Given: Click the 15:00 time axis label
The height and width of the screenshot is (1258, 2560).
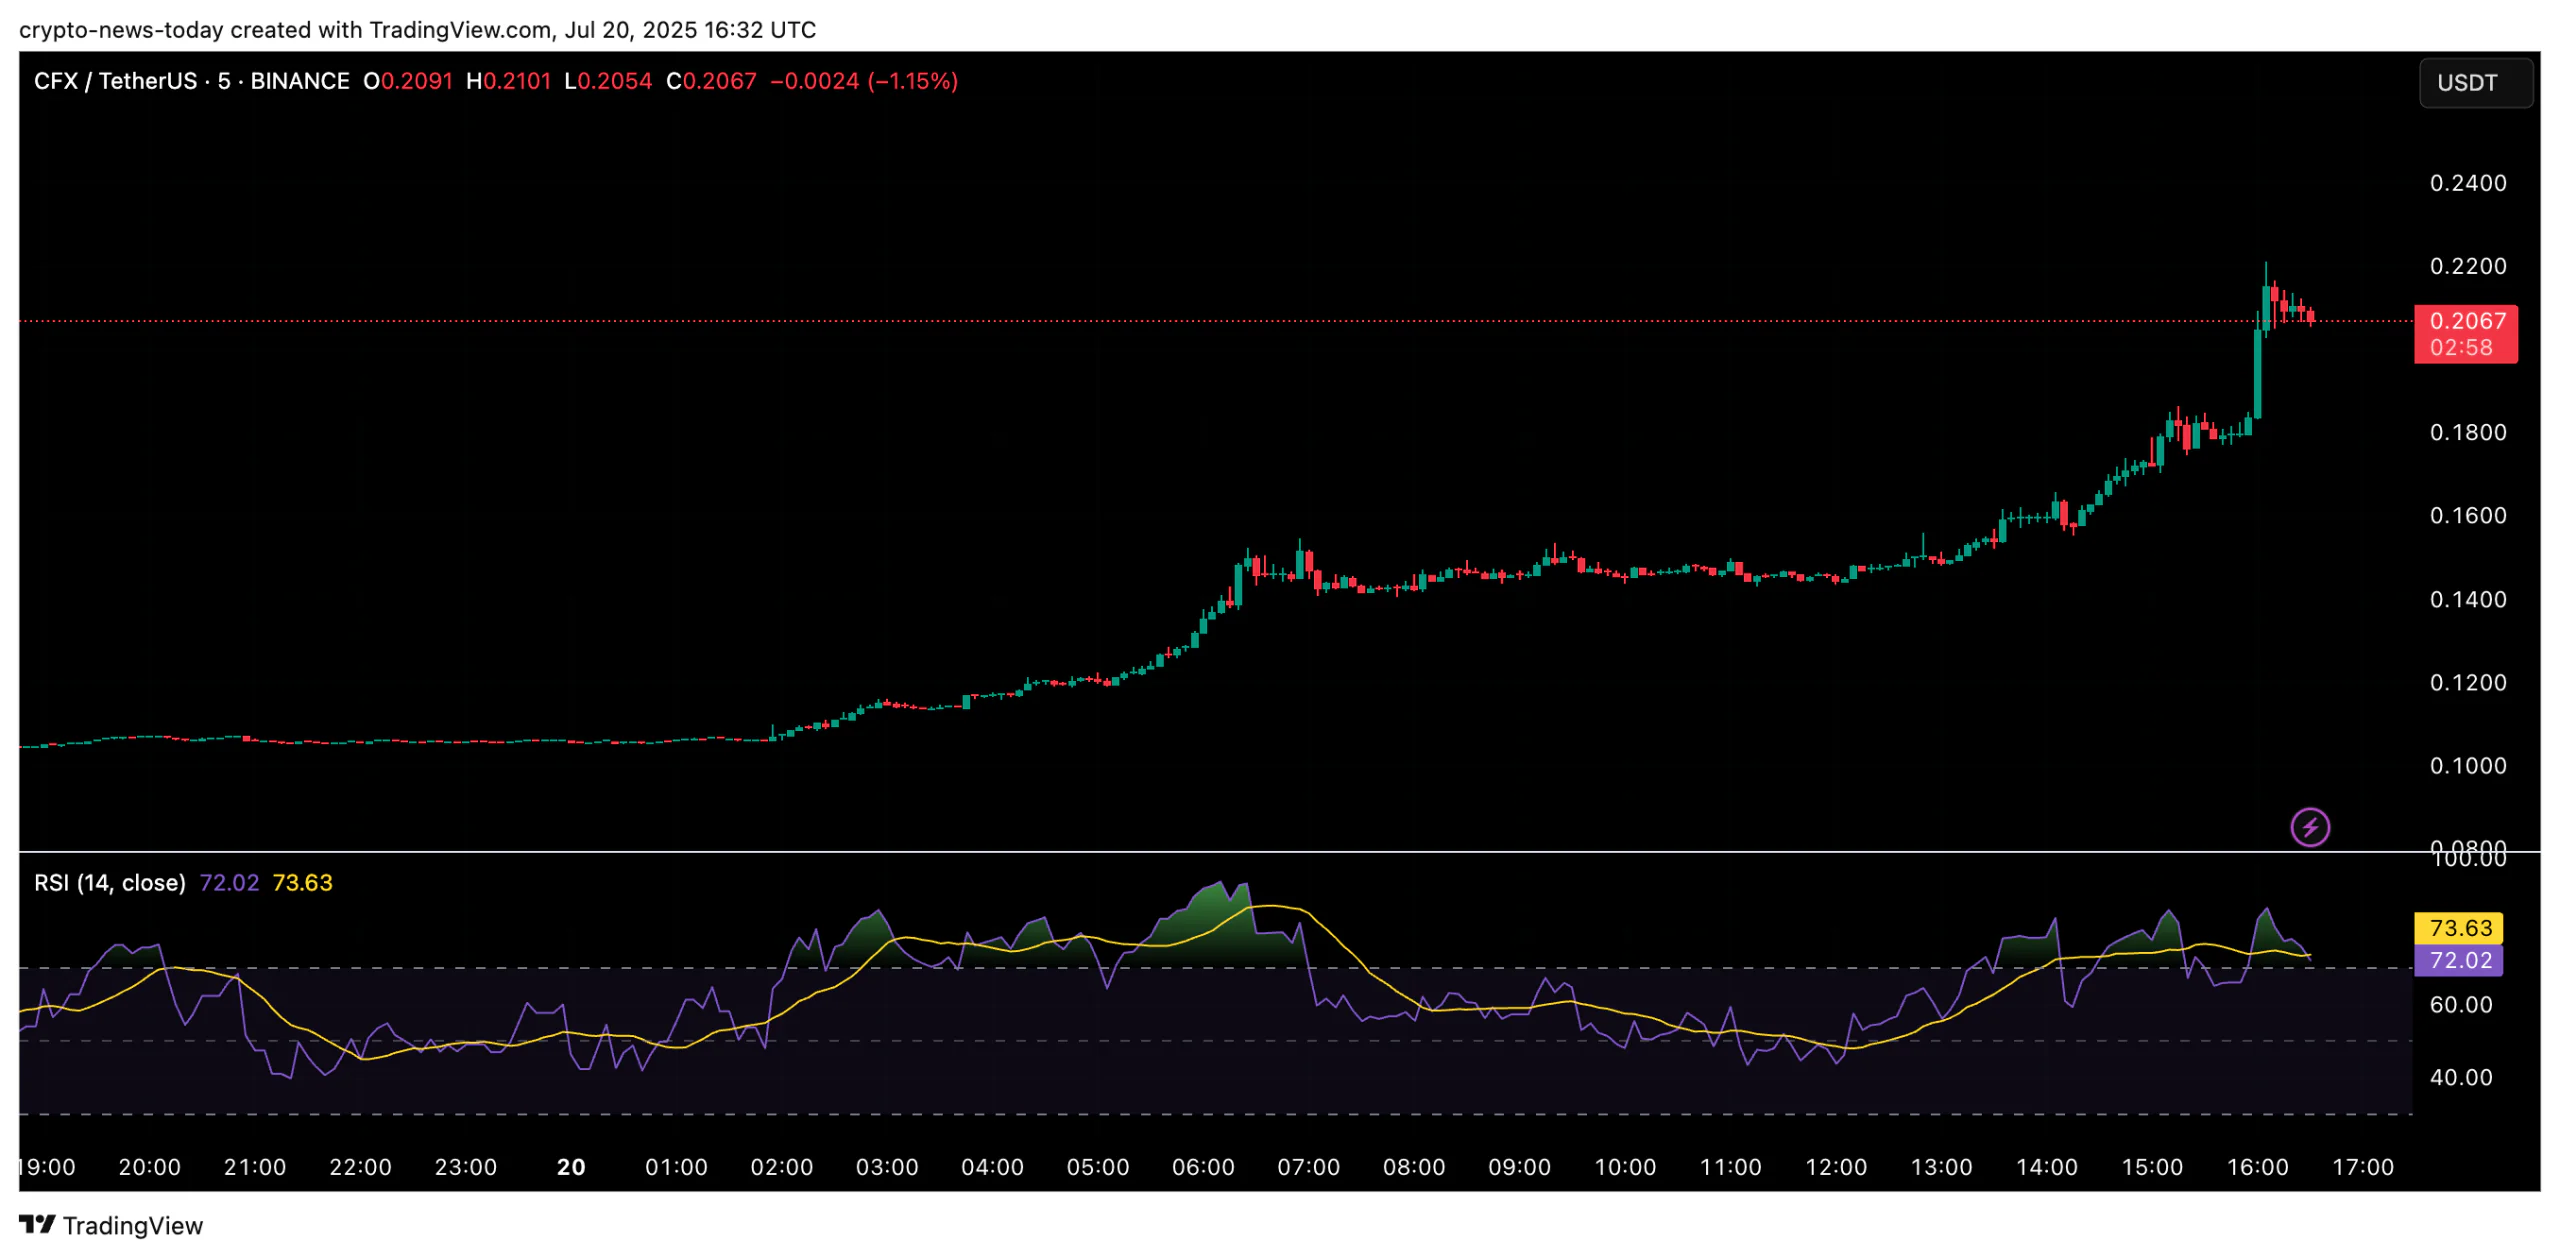Looking at the screenshot, I should pyautogui.click(x=2152, y=1167).
